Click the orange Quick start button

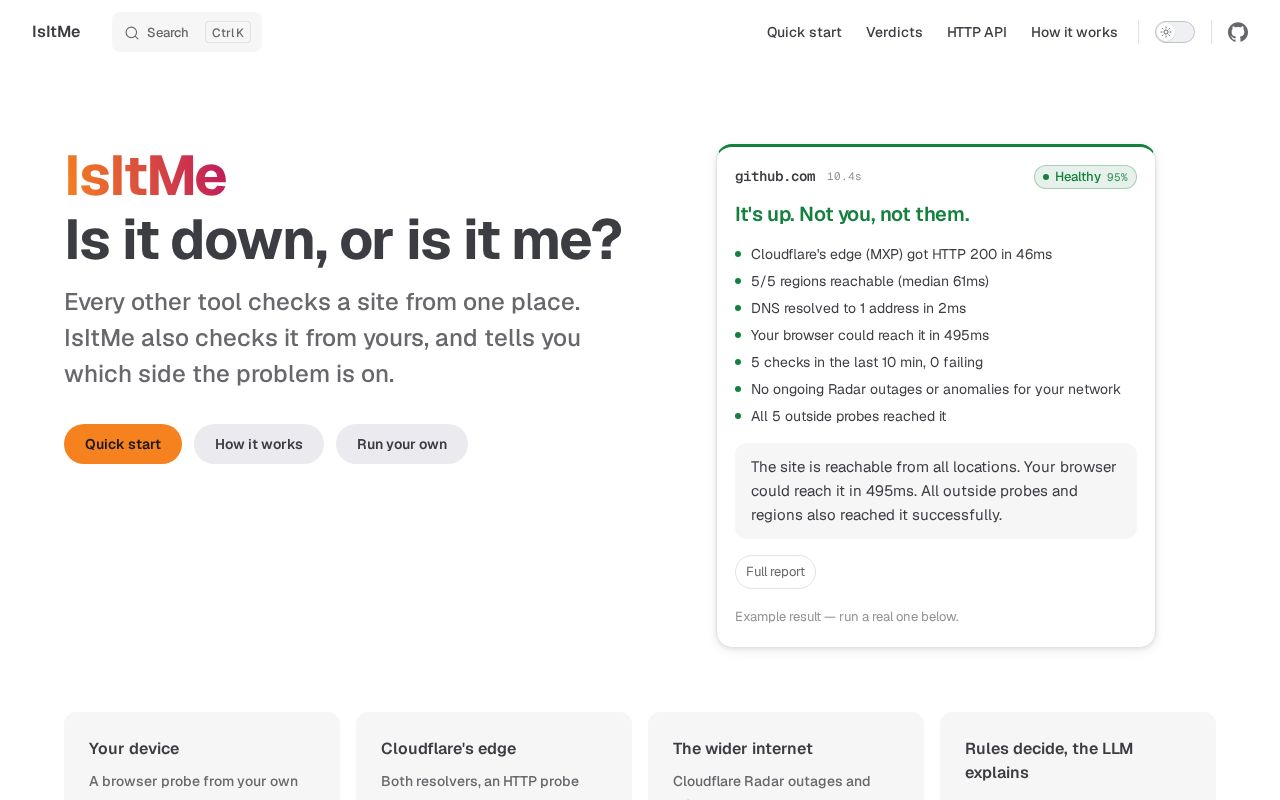pos(123,444)
